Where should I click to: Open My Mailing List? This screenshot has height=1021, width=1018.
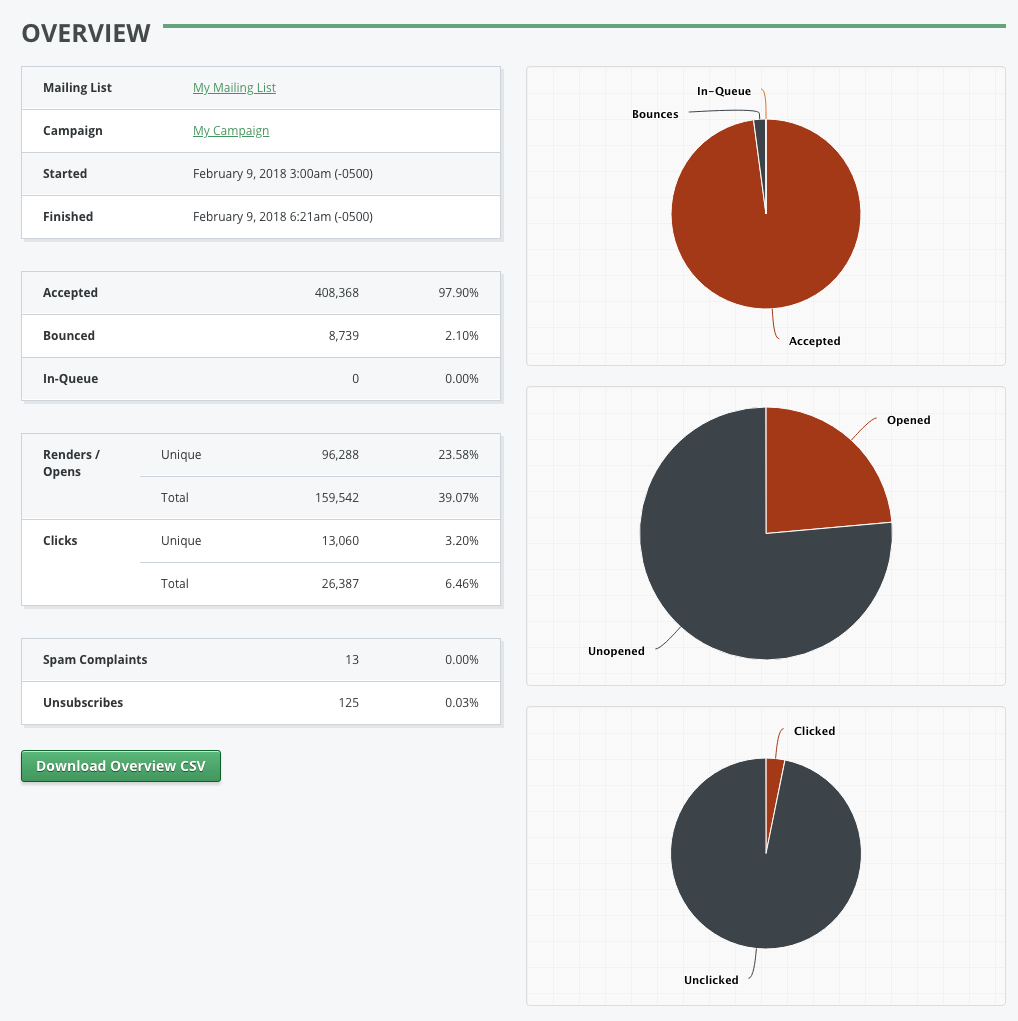(234, 87)
